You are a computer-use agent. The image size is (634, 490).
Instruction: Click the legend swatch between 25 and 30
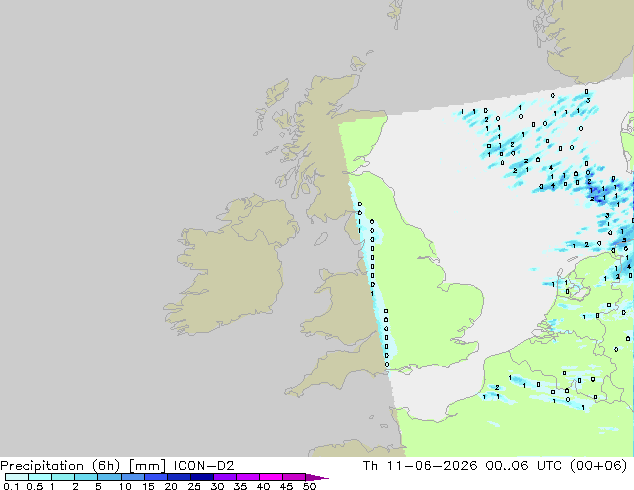point(202,477)
